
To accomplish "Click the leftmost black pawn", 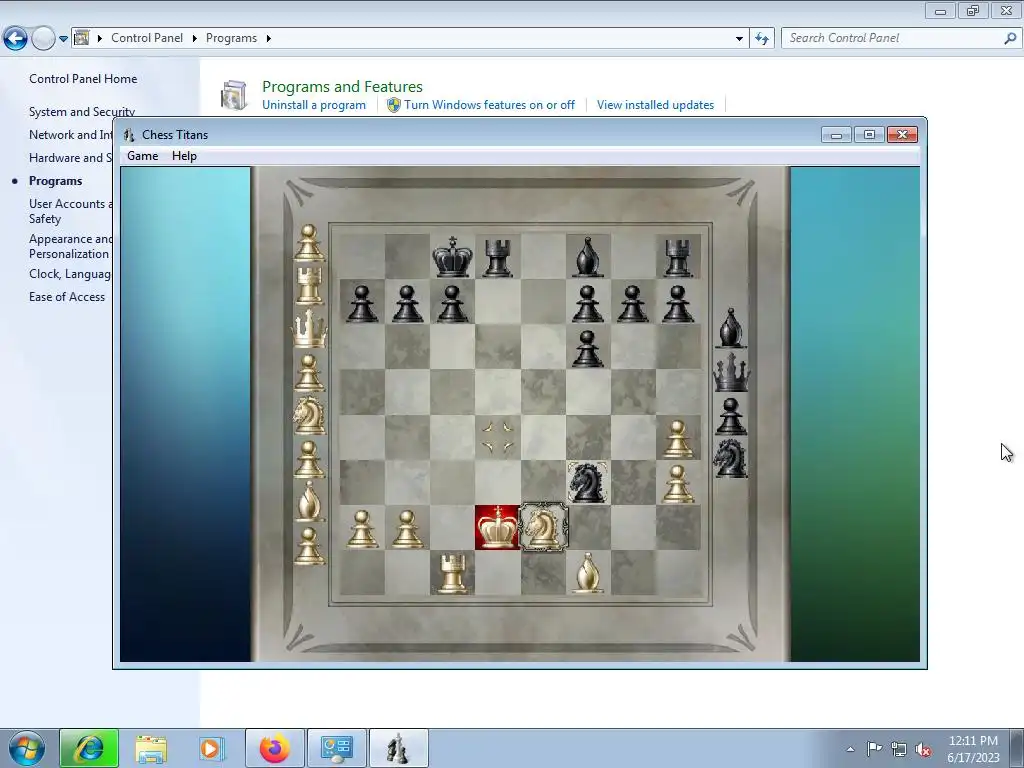I will [x=362, y=303].
